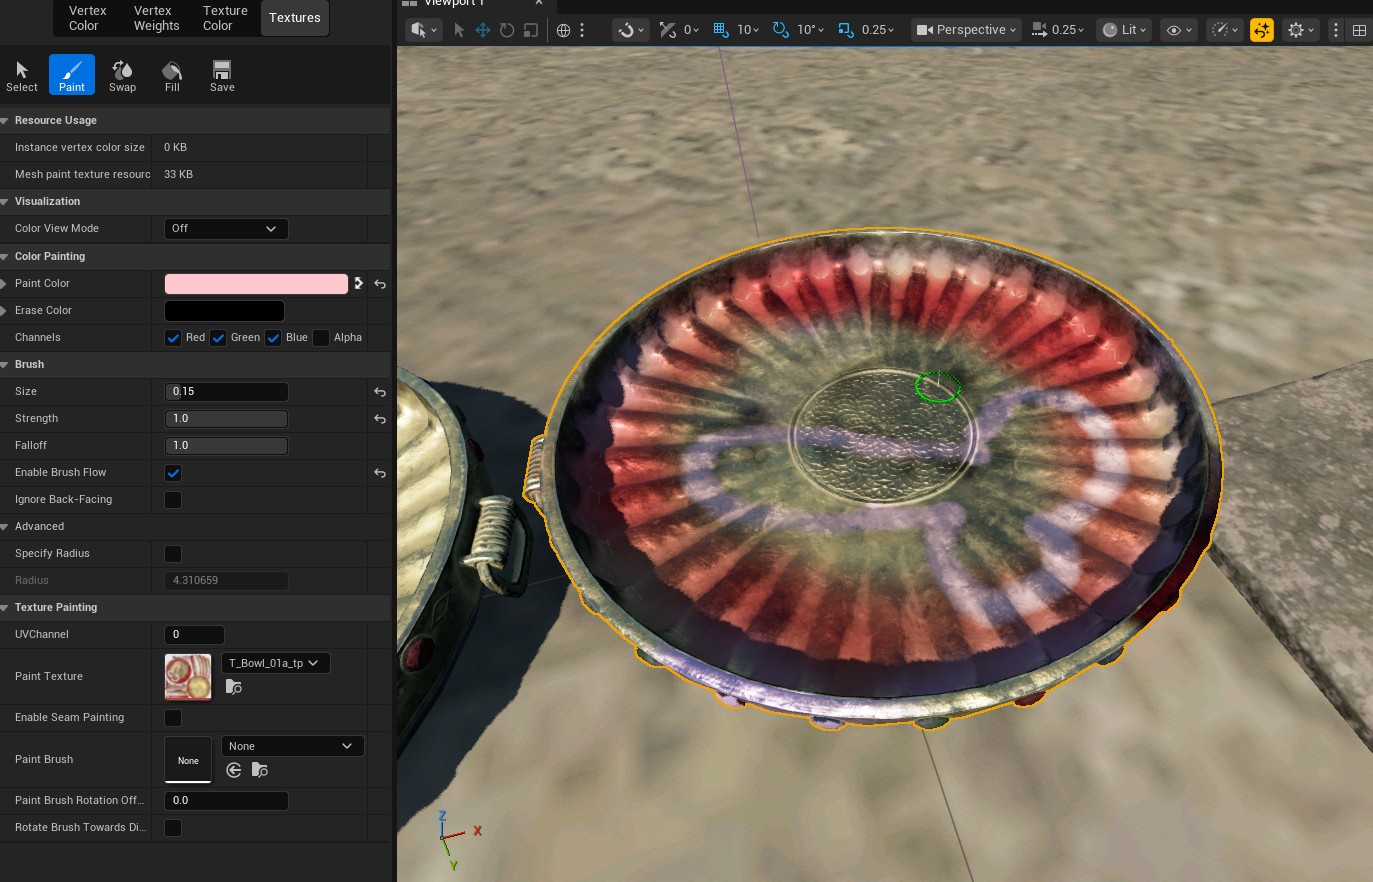Use selected asset for Paint Brush
This screenshot has width=1373, height=882.
coord(234,770)
